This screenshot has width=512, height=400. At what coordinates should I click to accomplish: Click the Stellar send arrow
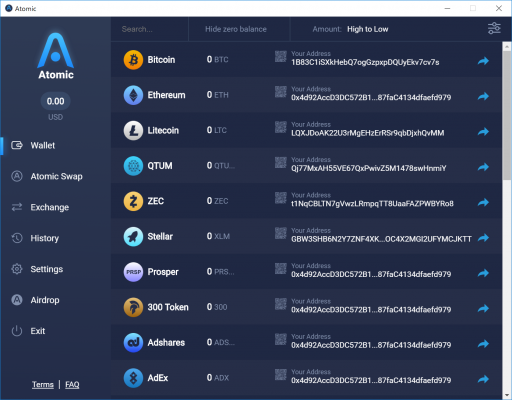tap(483, 238)
